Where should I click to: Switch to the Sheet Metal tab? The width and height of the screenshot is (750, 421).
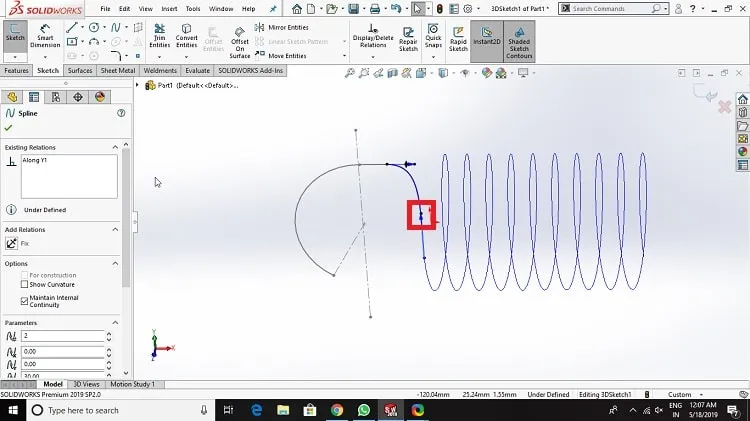pyautogui.click(x=118, y=70)
